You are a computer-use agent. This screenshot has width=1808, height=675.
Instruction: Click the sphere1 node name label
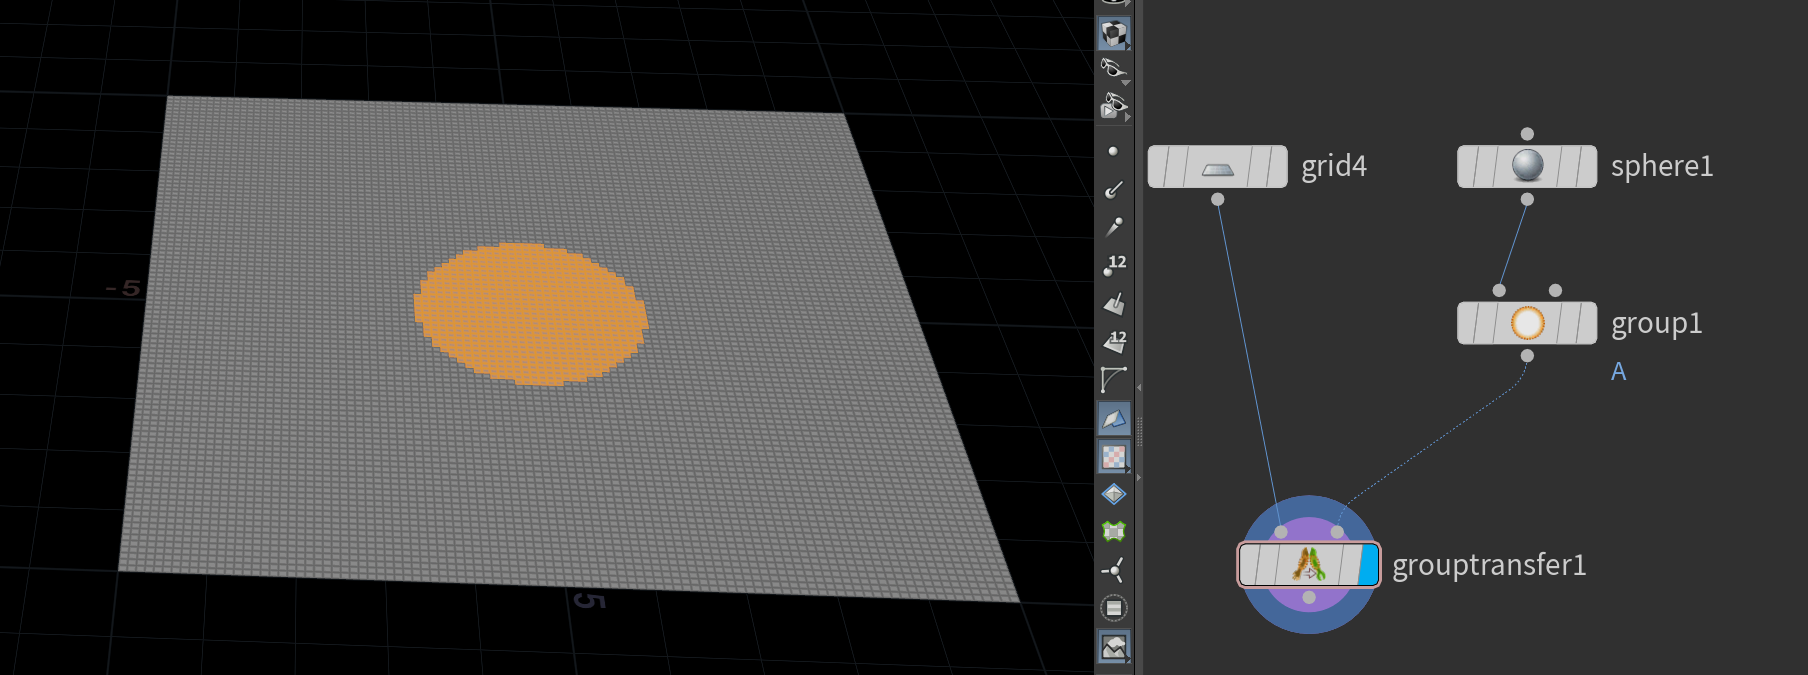1662,166
